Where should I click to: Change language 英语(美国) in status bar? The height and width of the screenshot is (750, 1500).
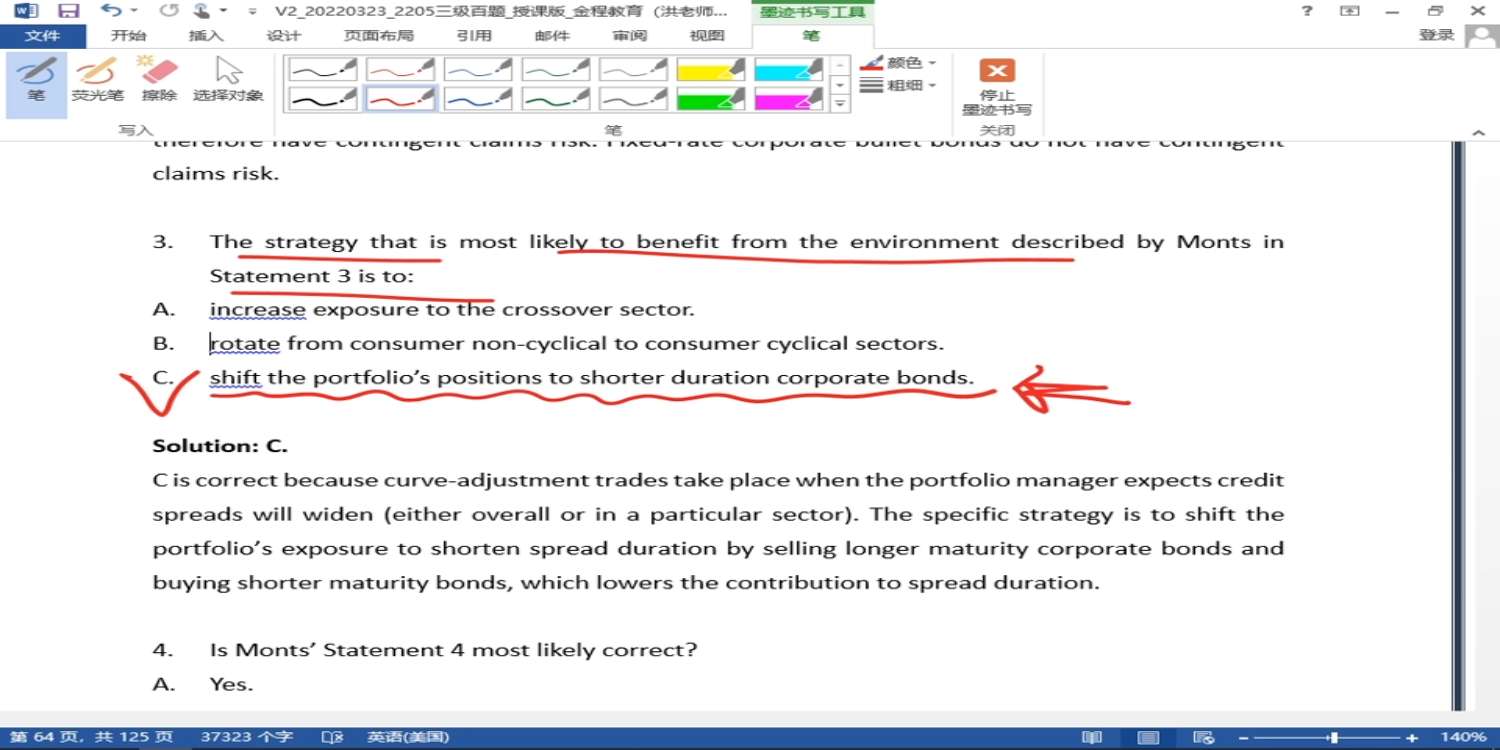pos(408,737)
